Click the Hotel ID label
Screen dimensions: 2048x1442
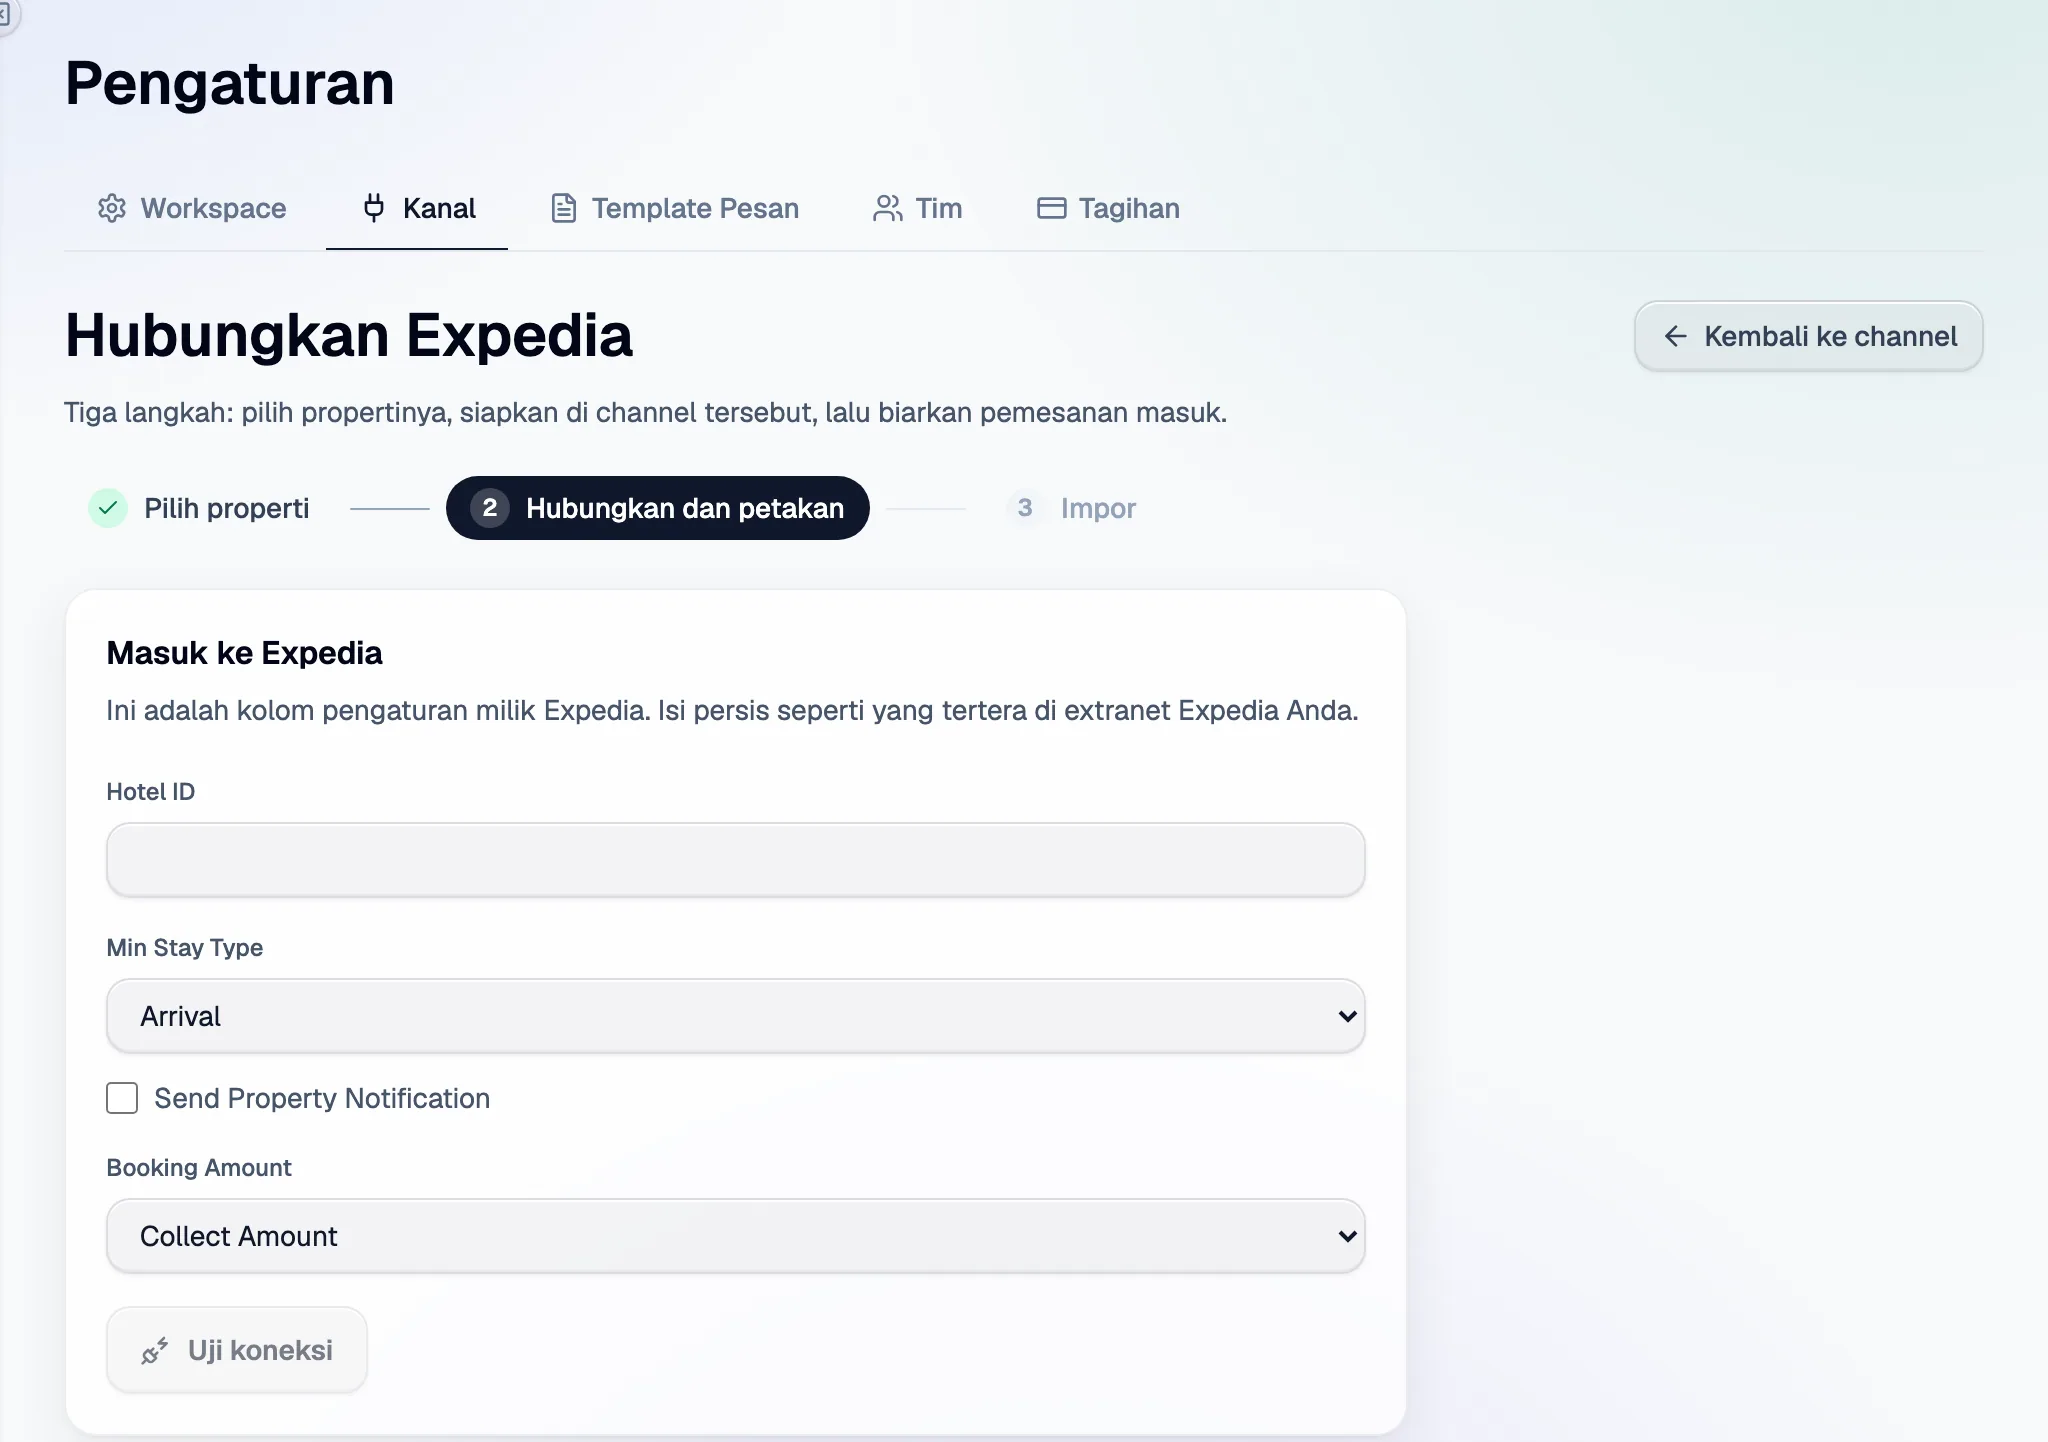151,792
